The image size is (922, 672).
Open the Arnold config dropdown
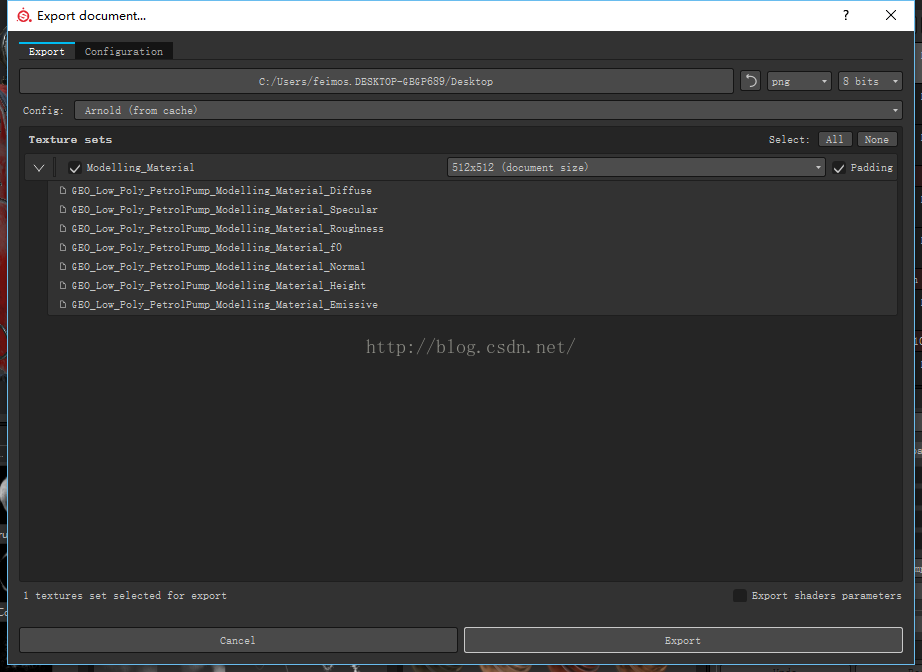(488, 110)
